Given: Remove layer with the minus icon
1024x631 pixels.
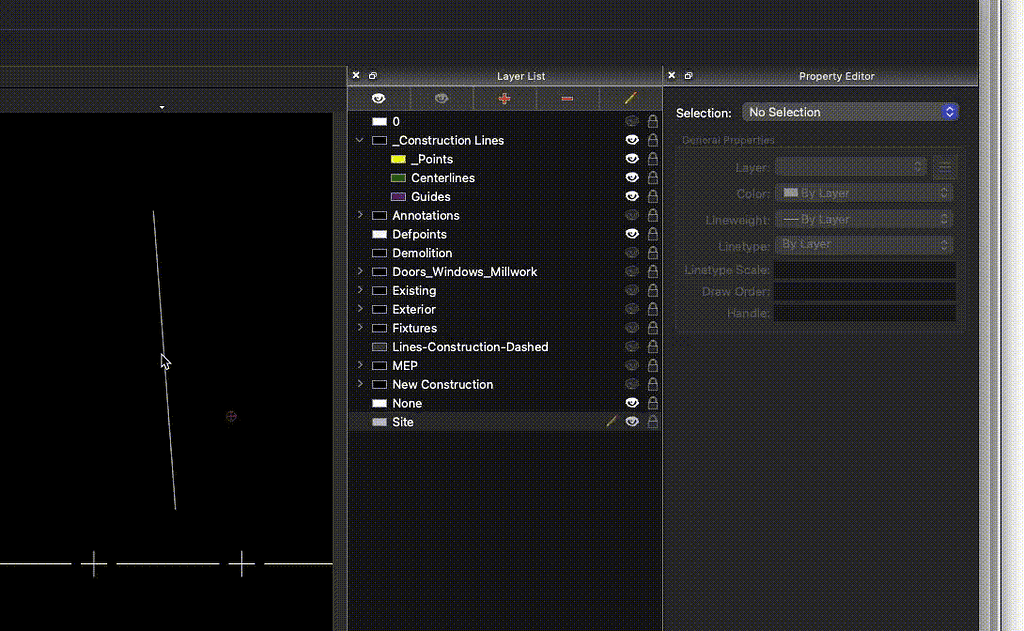Looking at the screenshot, I should 567,99.
